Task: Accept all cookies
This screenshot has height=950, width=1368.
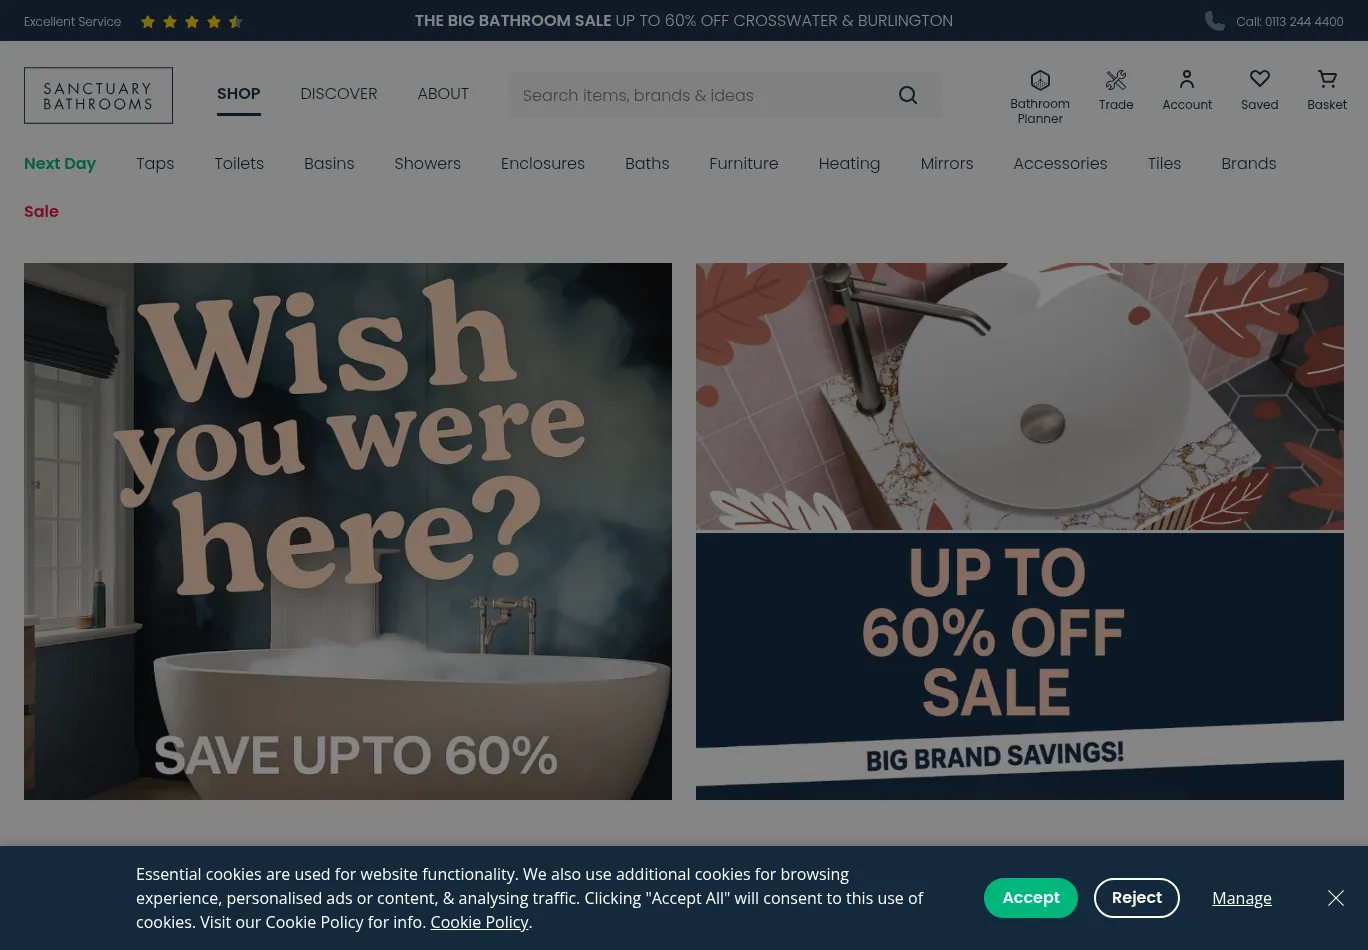Action: 1031,898
